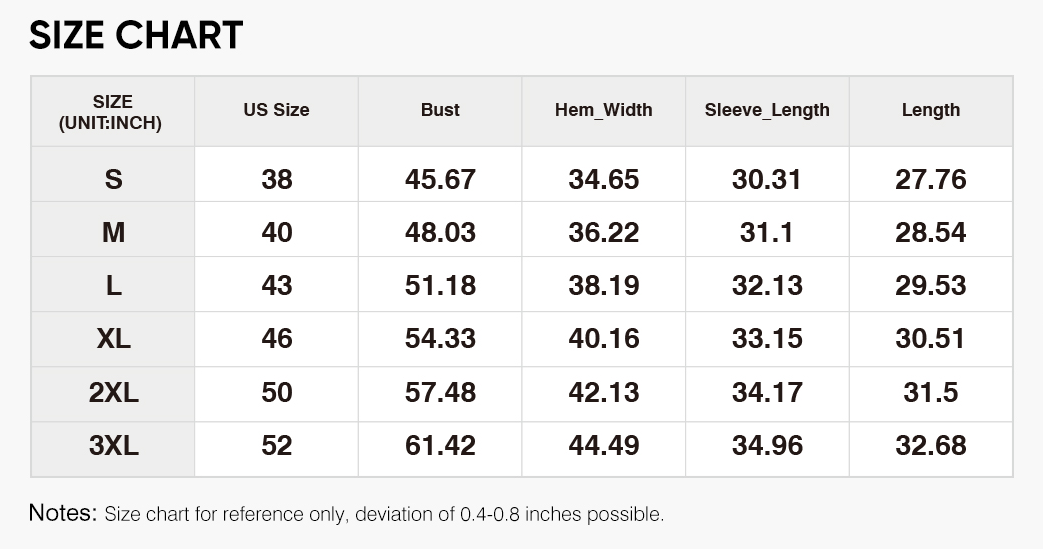Click the SIZE (UNIT:INCH) header cell
Image resolution: width=1043 pixels, height=549 pixels.
(113, 112)
